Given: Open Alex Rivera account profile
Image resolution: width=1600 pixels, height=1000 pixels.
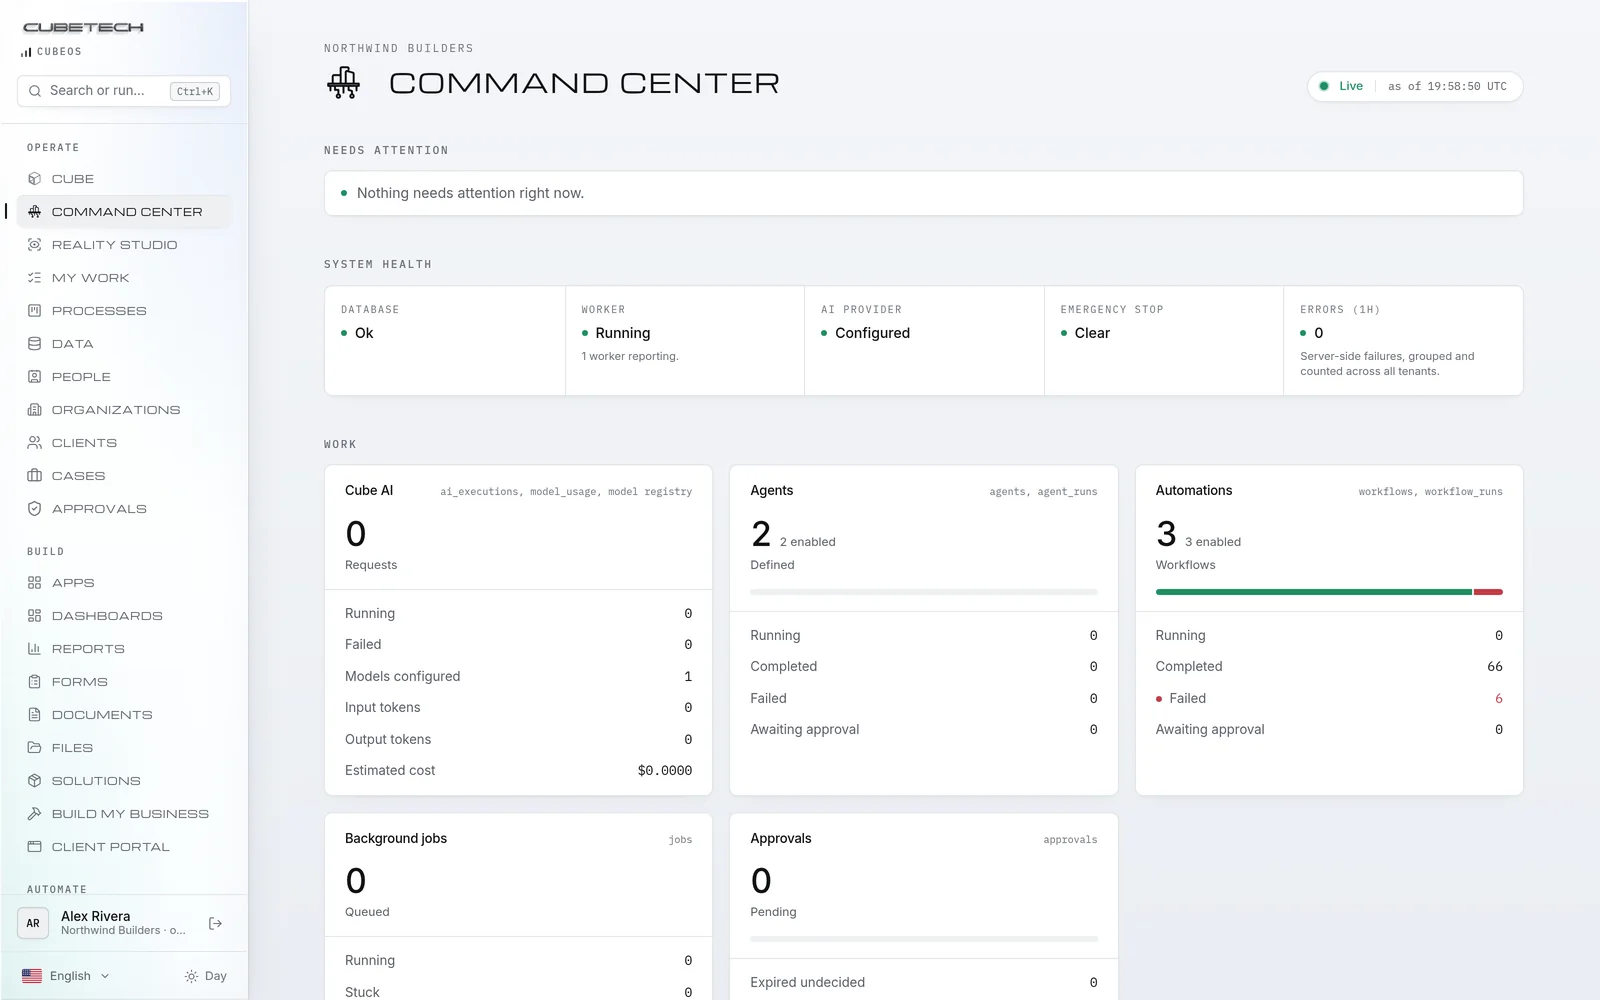Looking at the screenshot, I should pos(105,923).
